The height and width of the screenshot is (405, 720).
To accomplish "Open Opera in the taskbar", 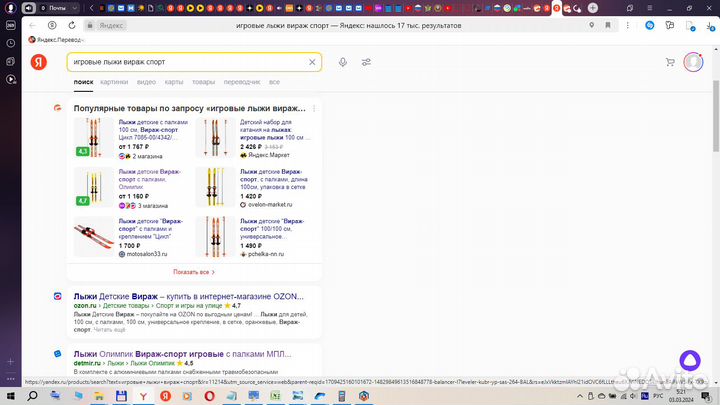I will pos(209,396).
